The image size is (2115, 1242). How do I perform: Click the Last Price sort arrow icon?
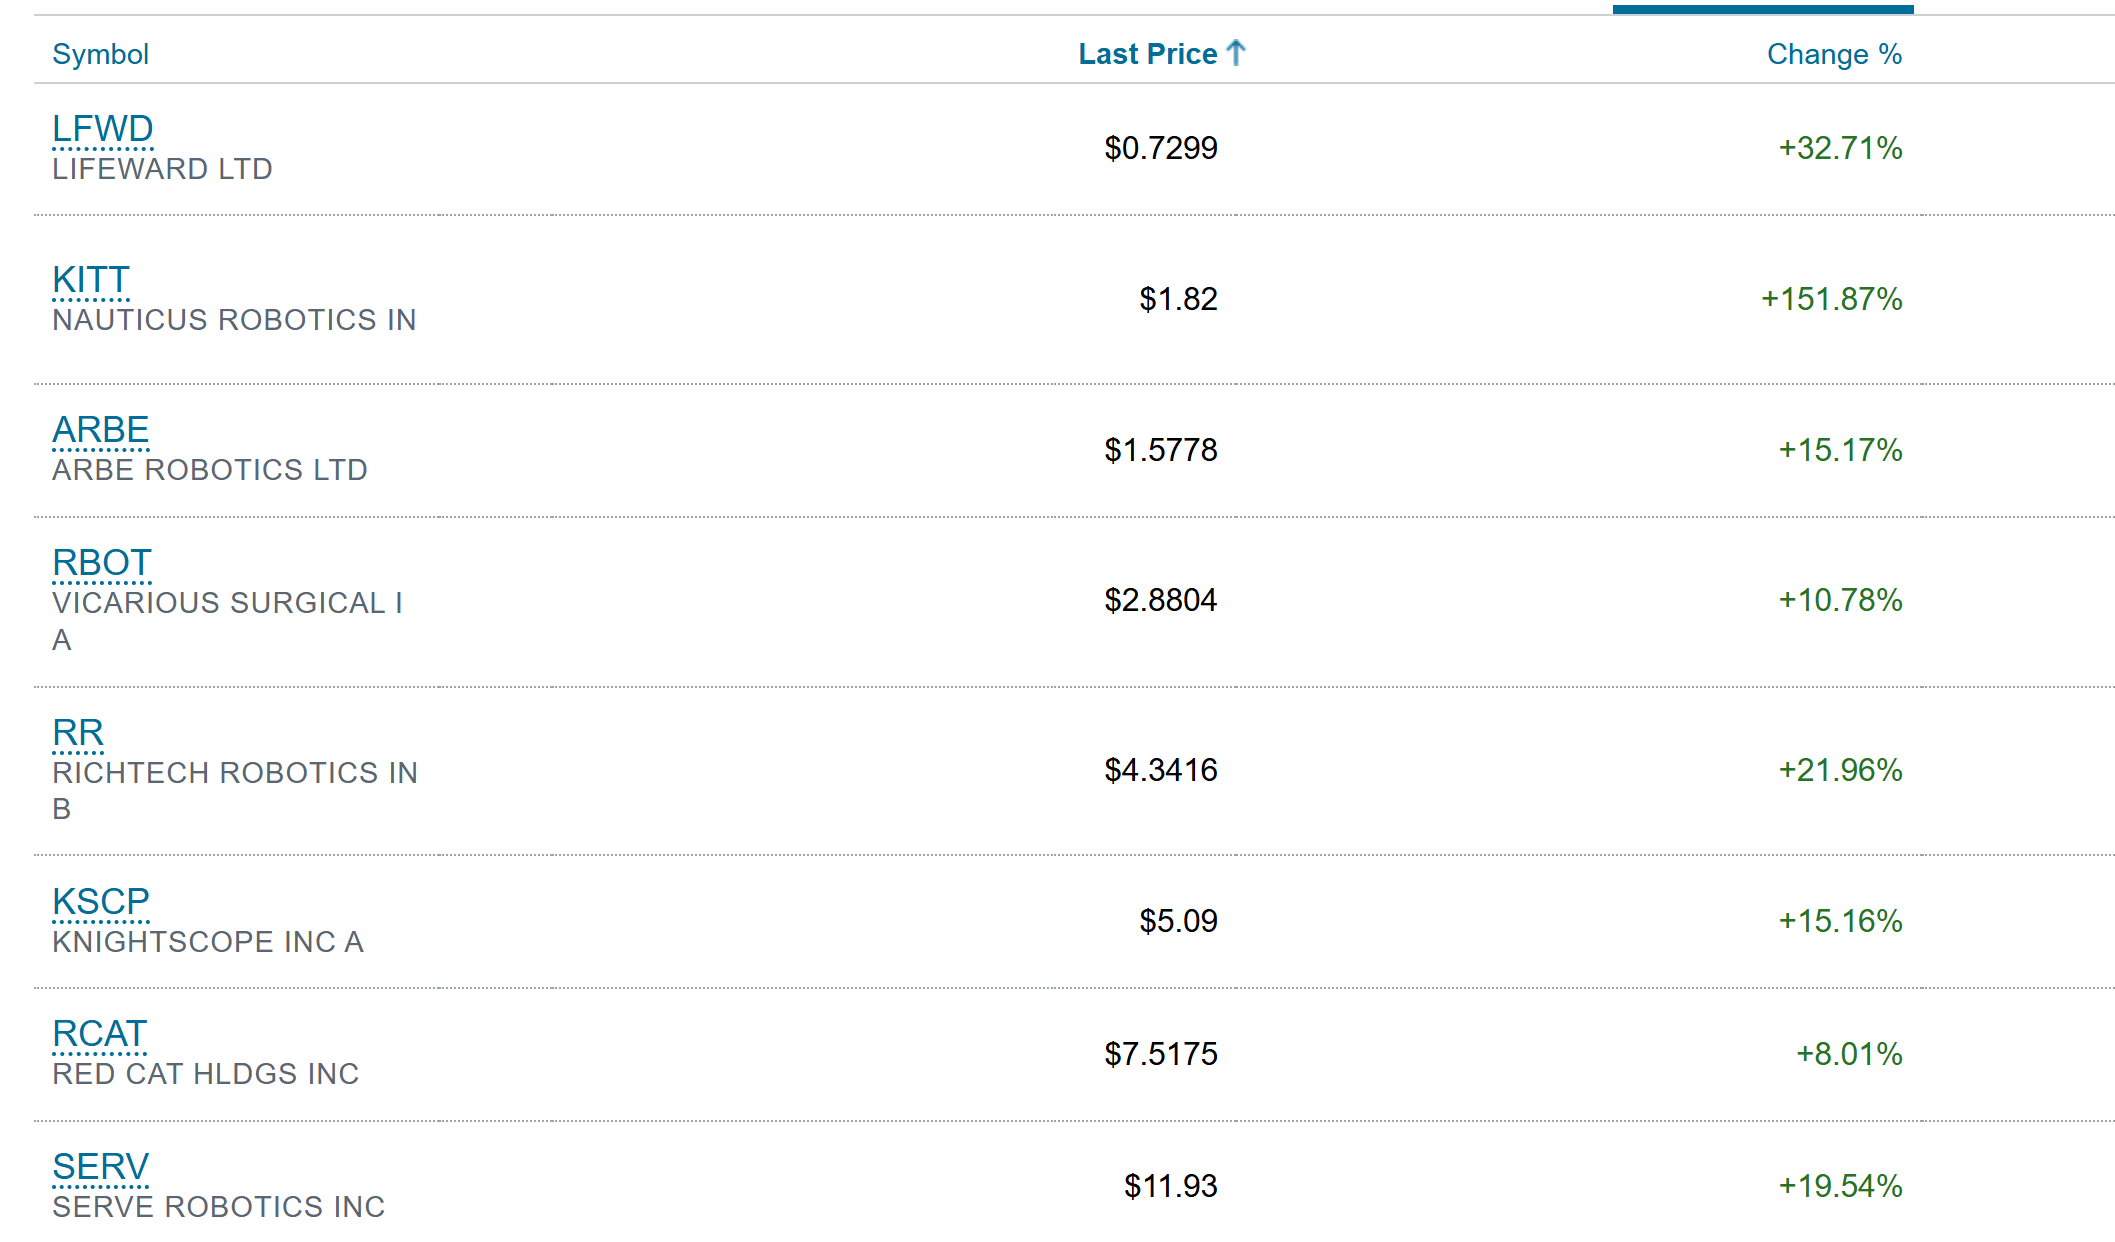(1236, 52)
